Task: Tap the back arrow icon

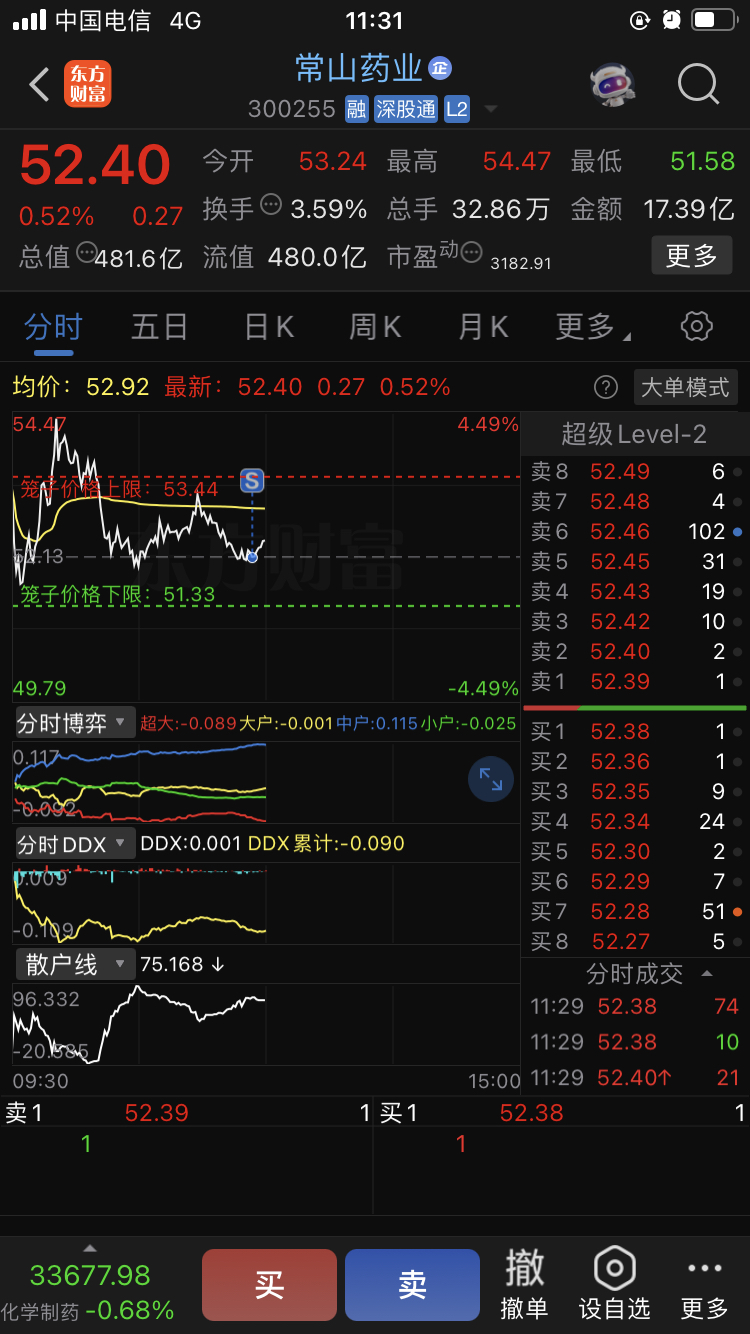Action: pyautogui.click(x=39, y=85)
